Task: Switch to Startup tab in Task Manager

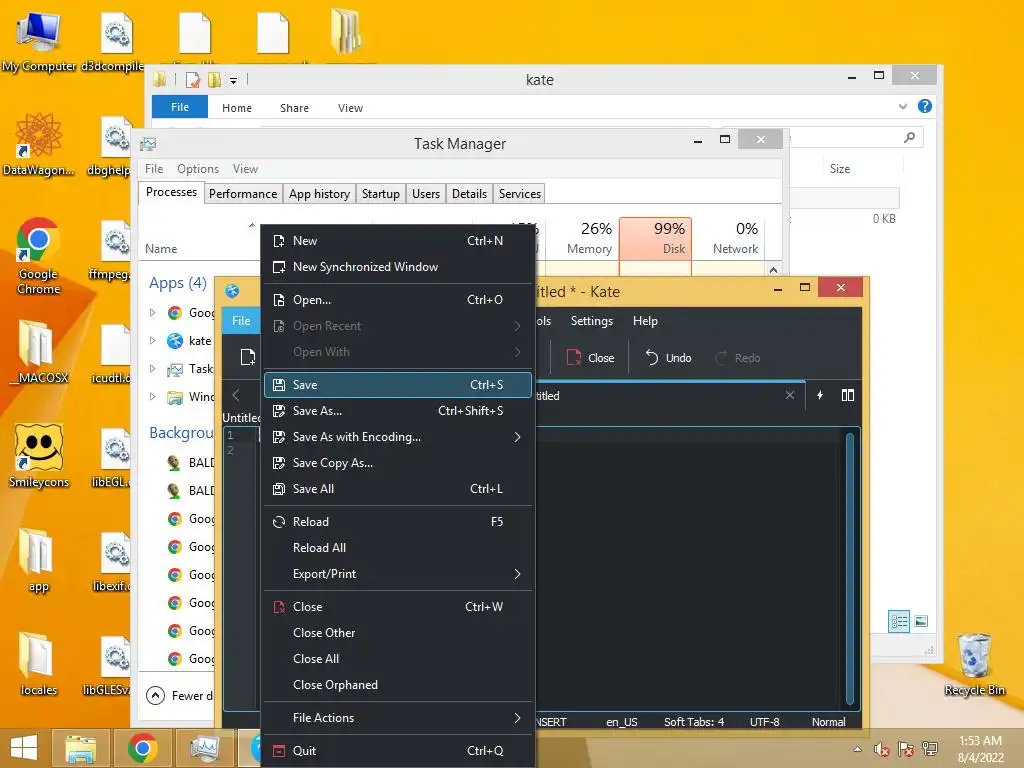Action: [x=381, y=194]
